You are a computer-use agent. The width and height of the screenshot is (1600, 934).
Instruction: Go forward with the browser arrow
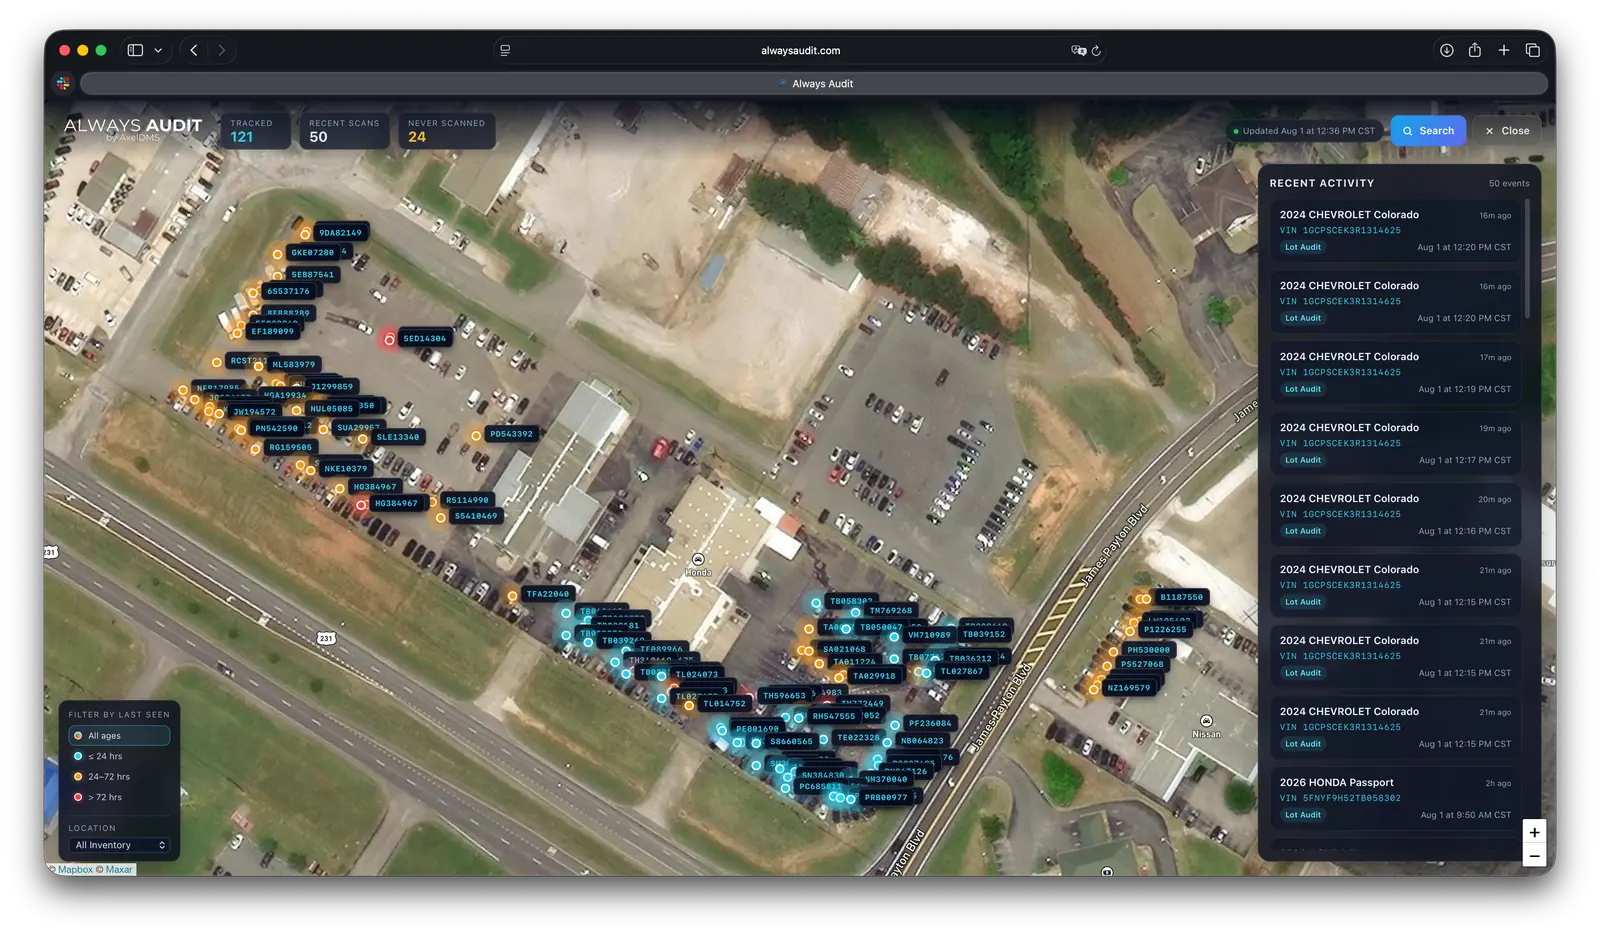[x=221, y=50]
